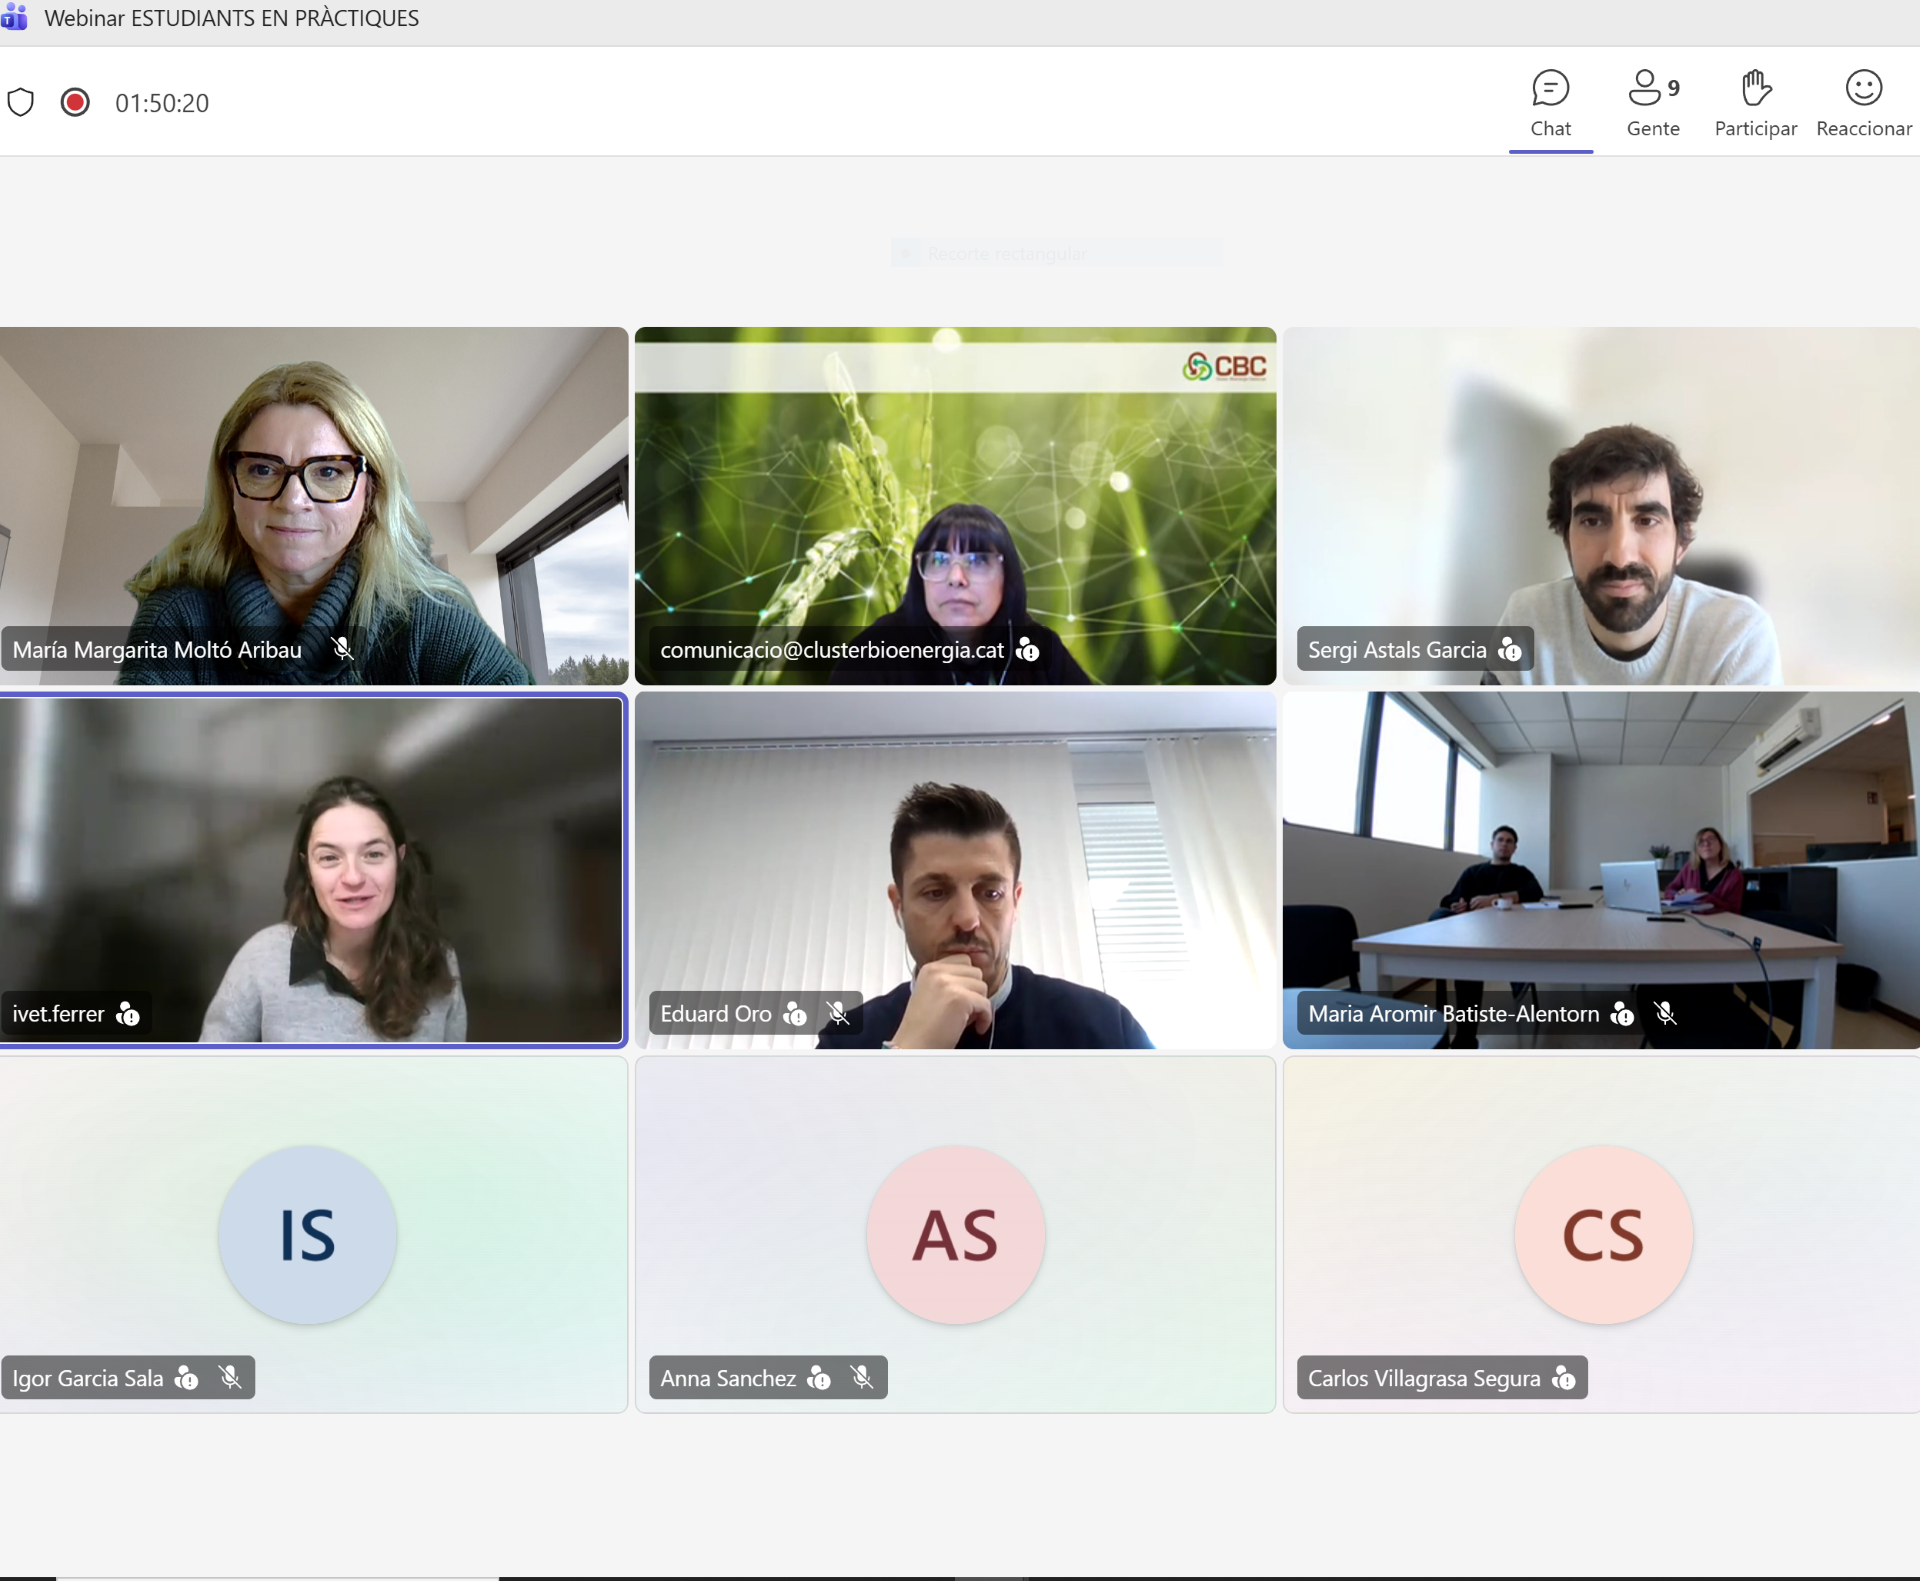
Task: Click the external user badge beside Sergi Astals Garcia
Action: pyautogui.click(x=1510, y=650)
